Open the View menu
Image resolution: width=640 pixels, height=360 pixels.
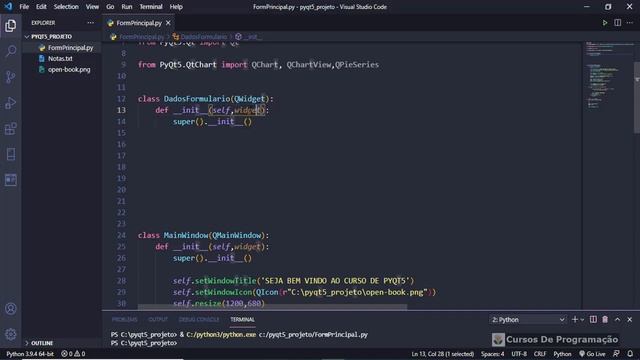(x=92, y=7)
